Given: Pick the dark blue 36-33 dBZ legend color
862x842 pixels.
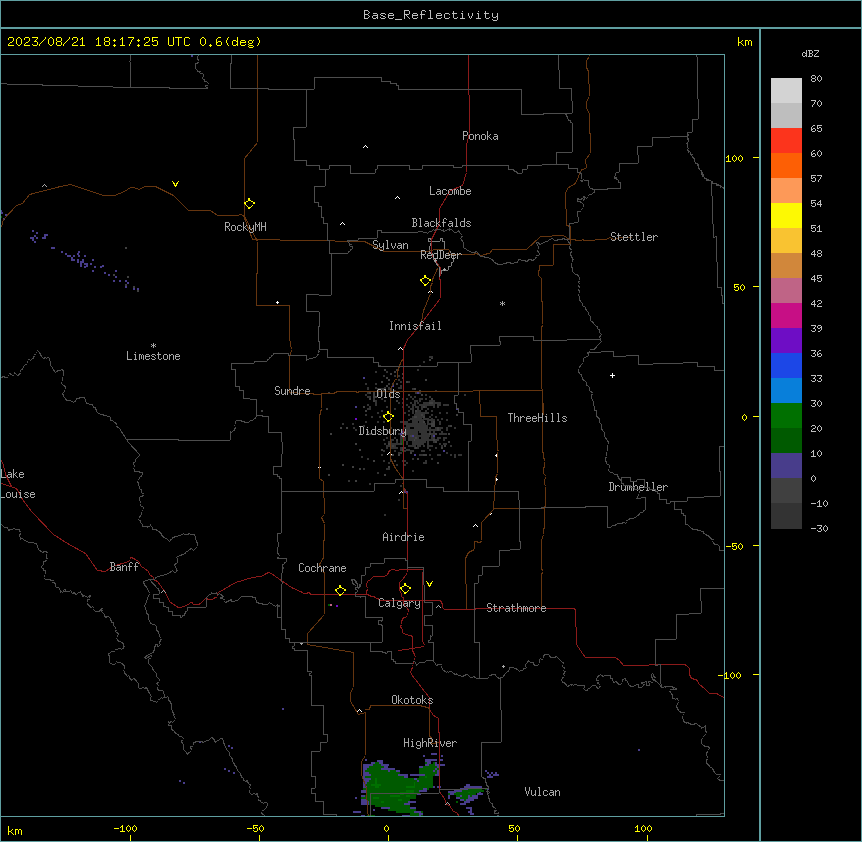Looking at the screenshot, I should (x=786, y=365).
